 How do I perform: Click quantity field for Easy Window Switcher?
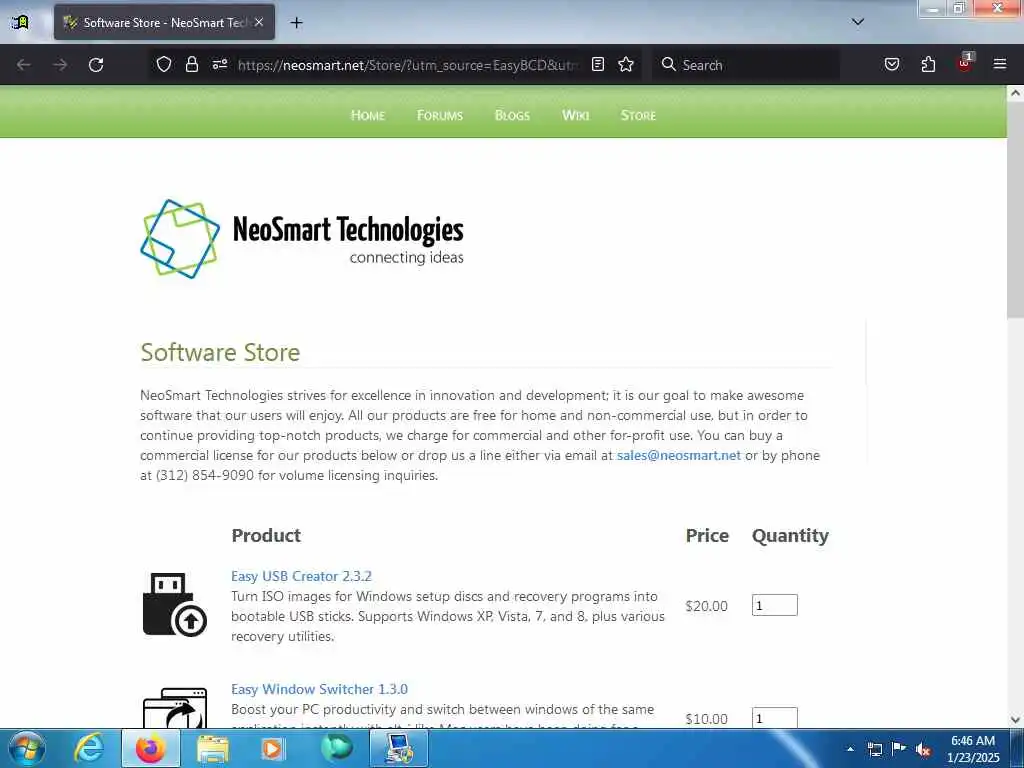click(775, 718)
